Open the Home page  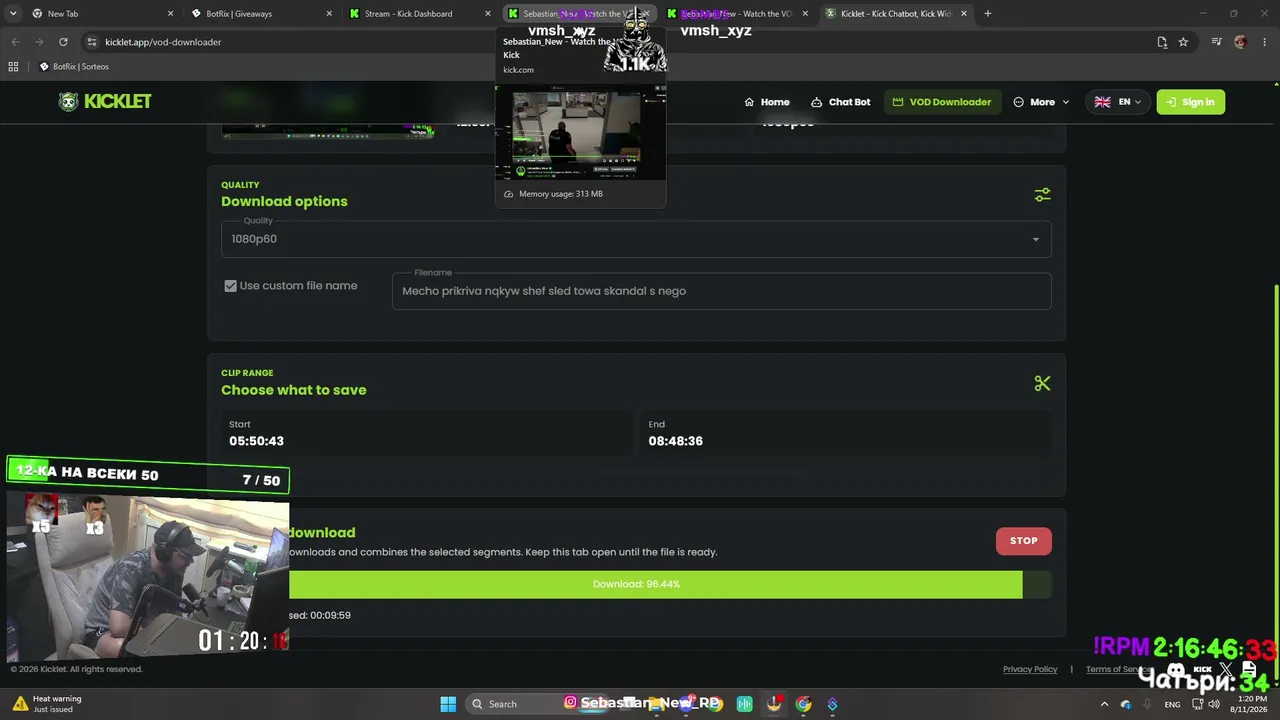pyautogui.click(x=767, y=102)
